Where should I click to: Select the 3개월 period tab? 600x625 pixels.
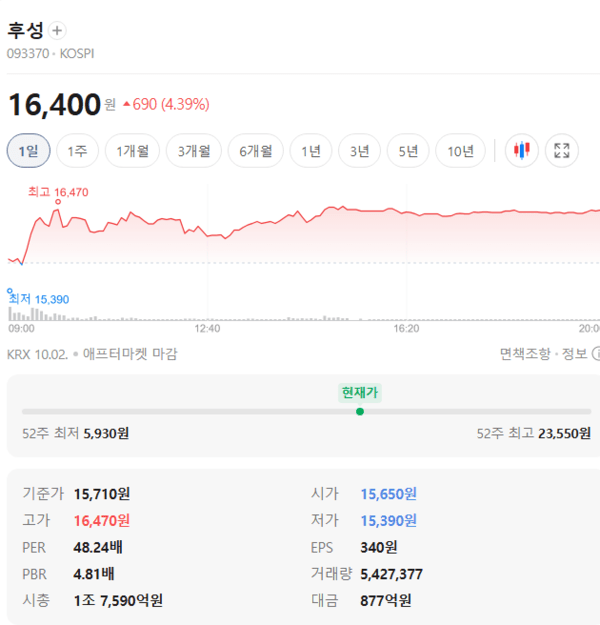coord(194,151)
